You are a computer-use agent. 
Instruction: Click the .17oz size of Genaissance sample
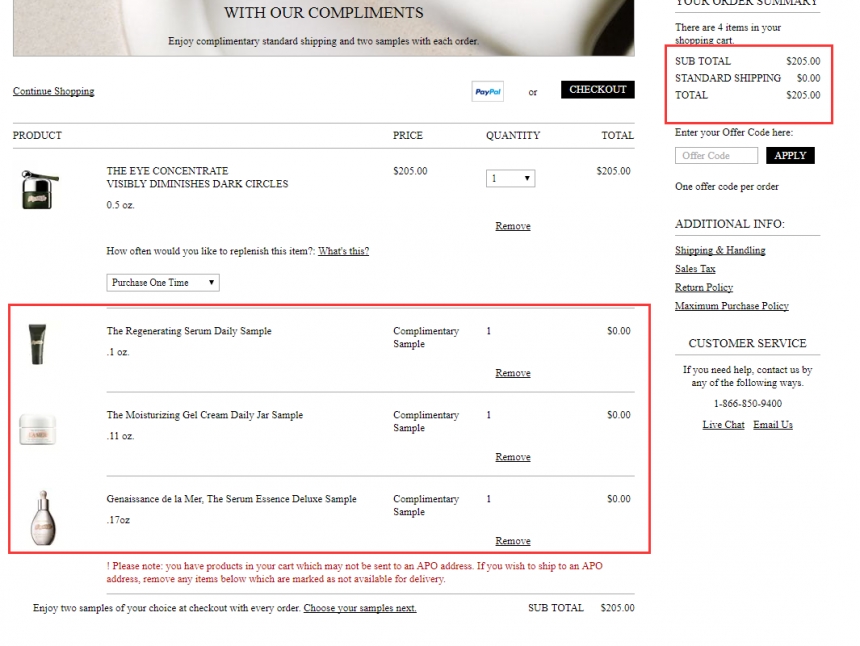(x=118, y=520)
